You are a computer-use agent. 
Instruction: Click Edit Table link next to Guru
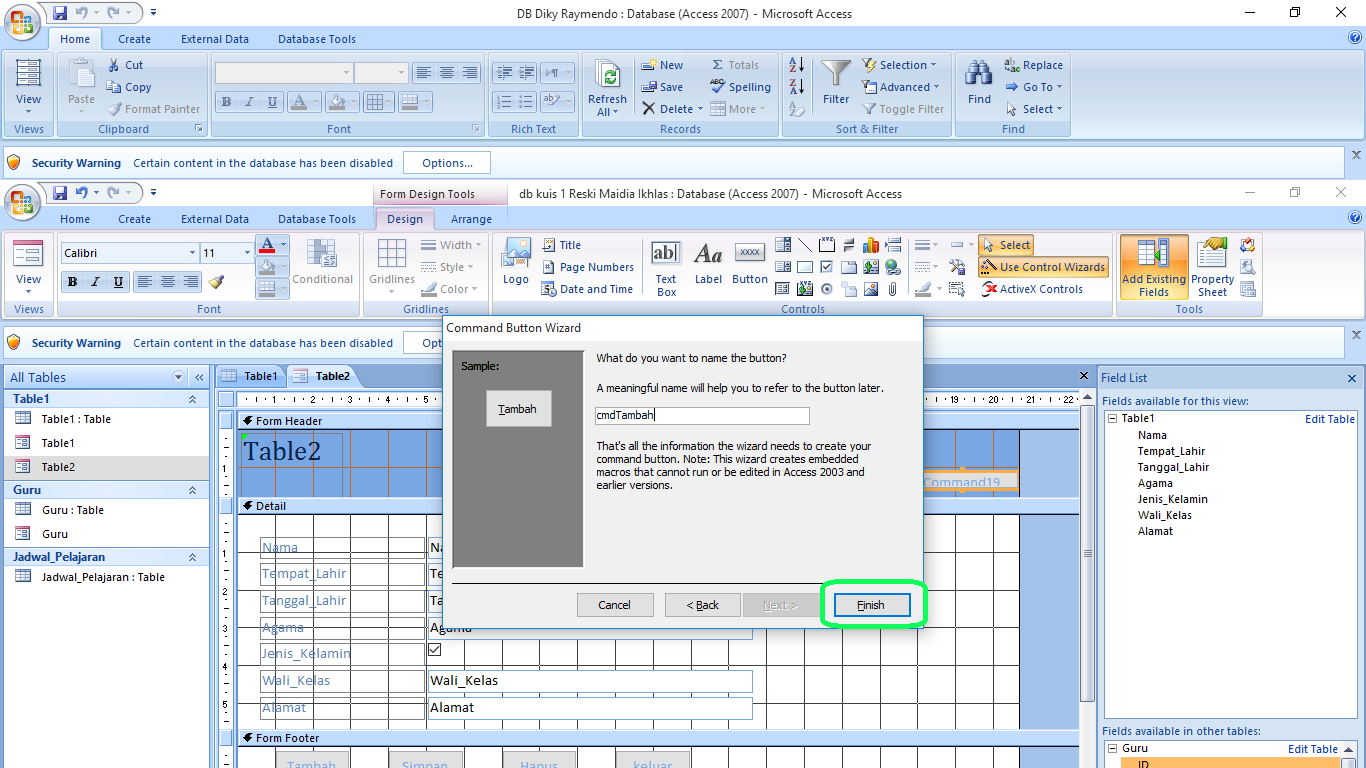click(1313, 749)
